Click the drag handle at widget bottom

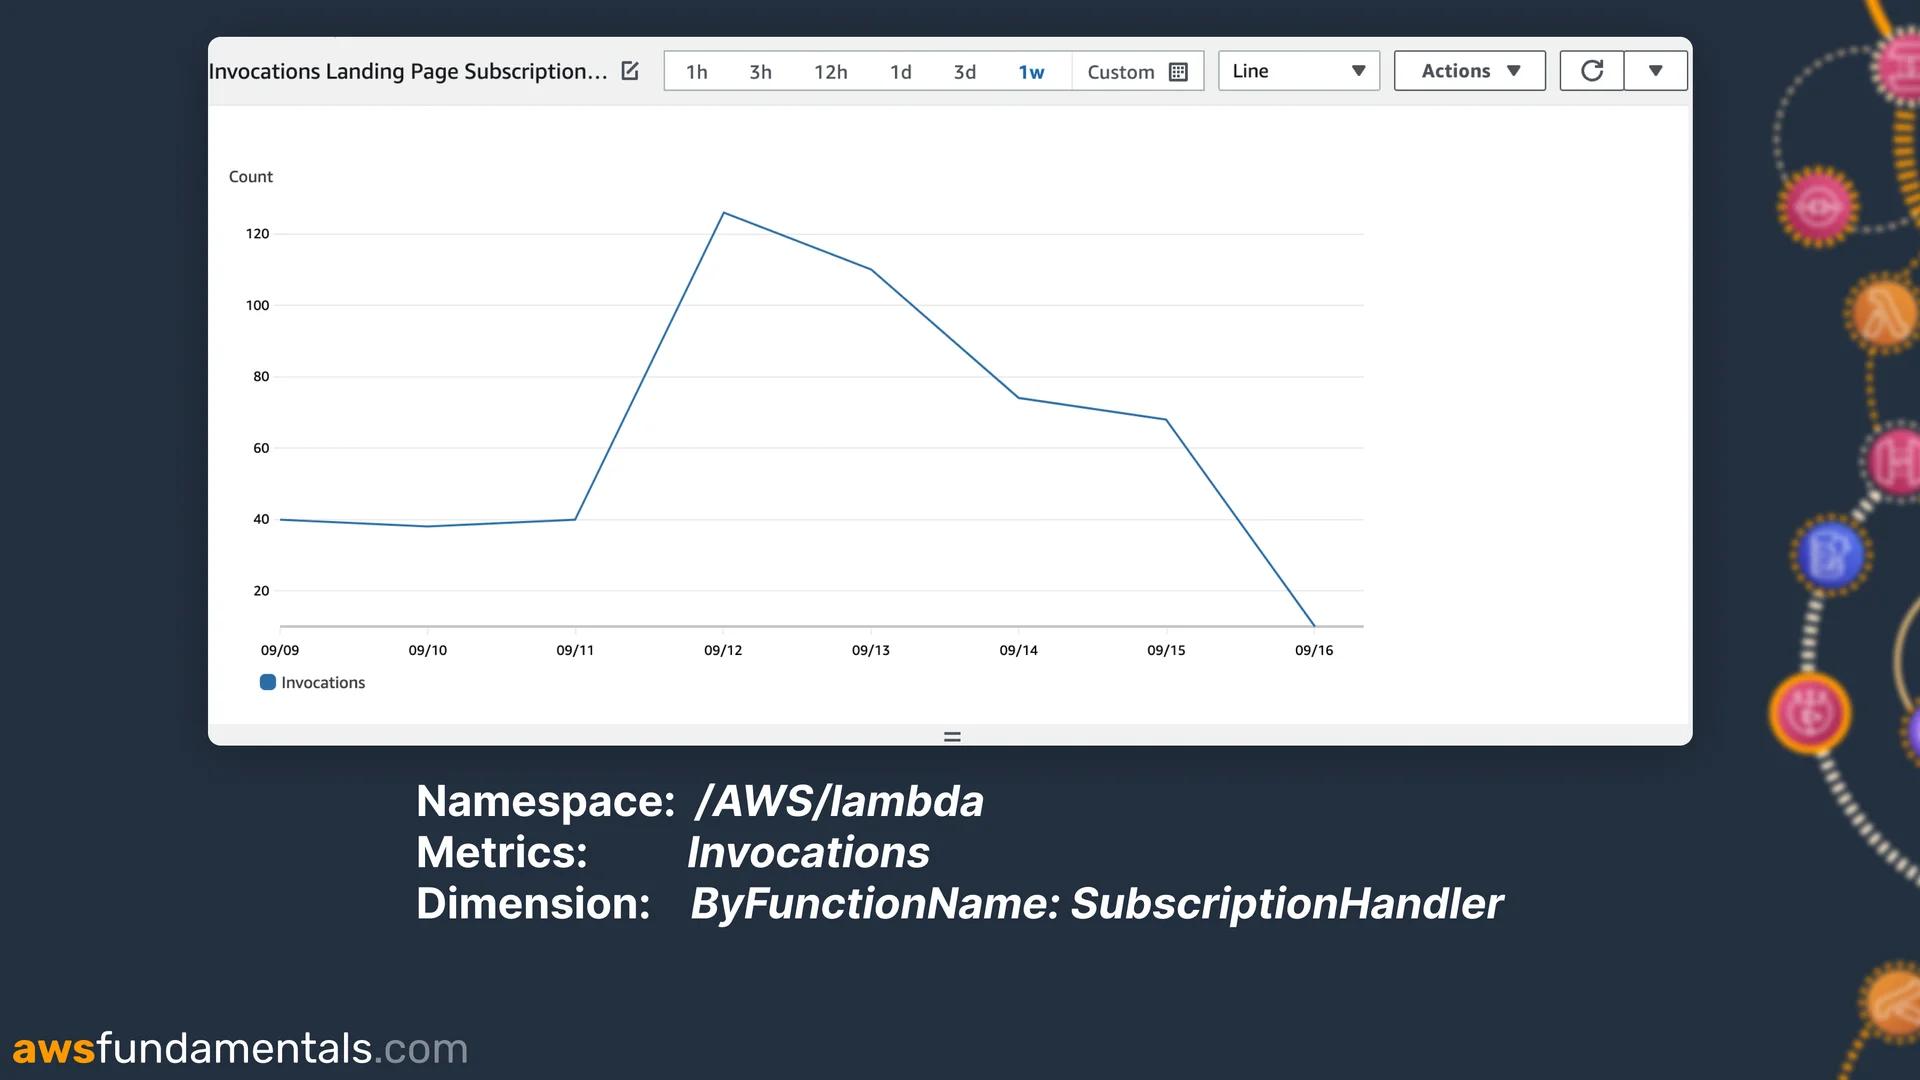tap(950, 737)
